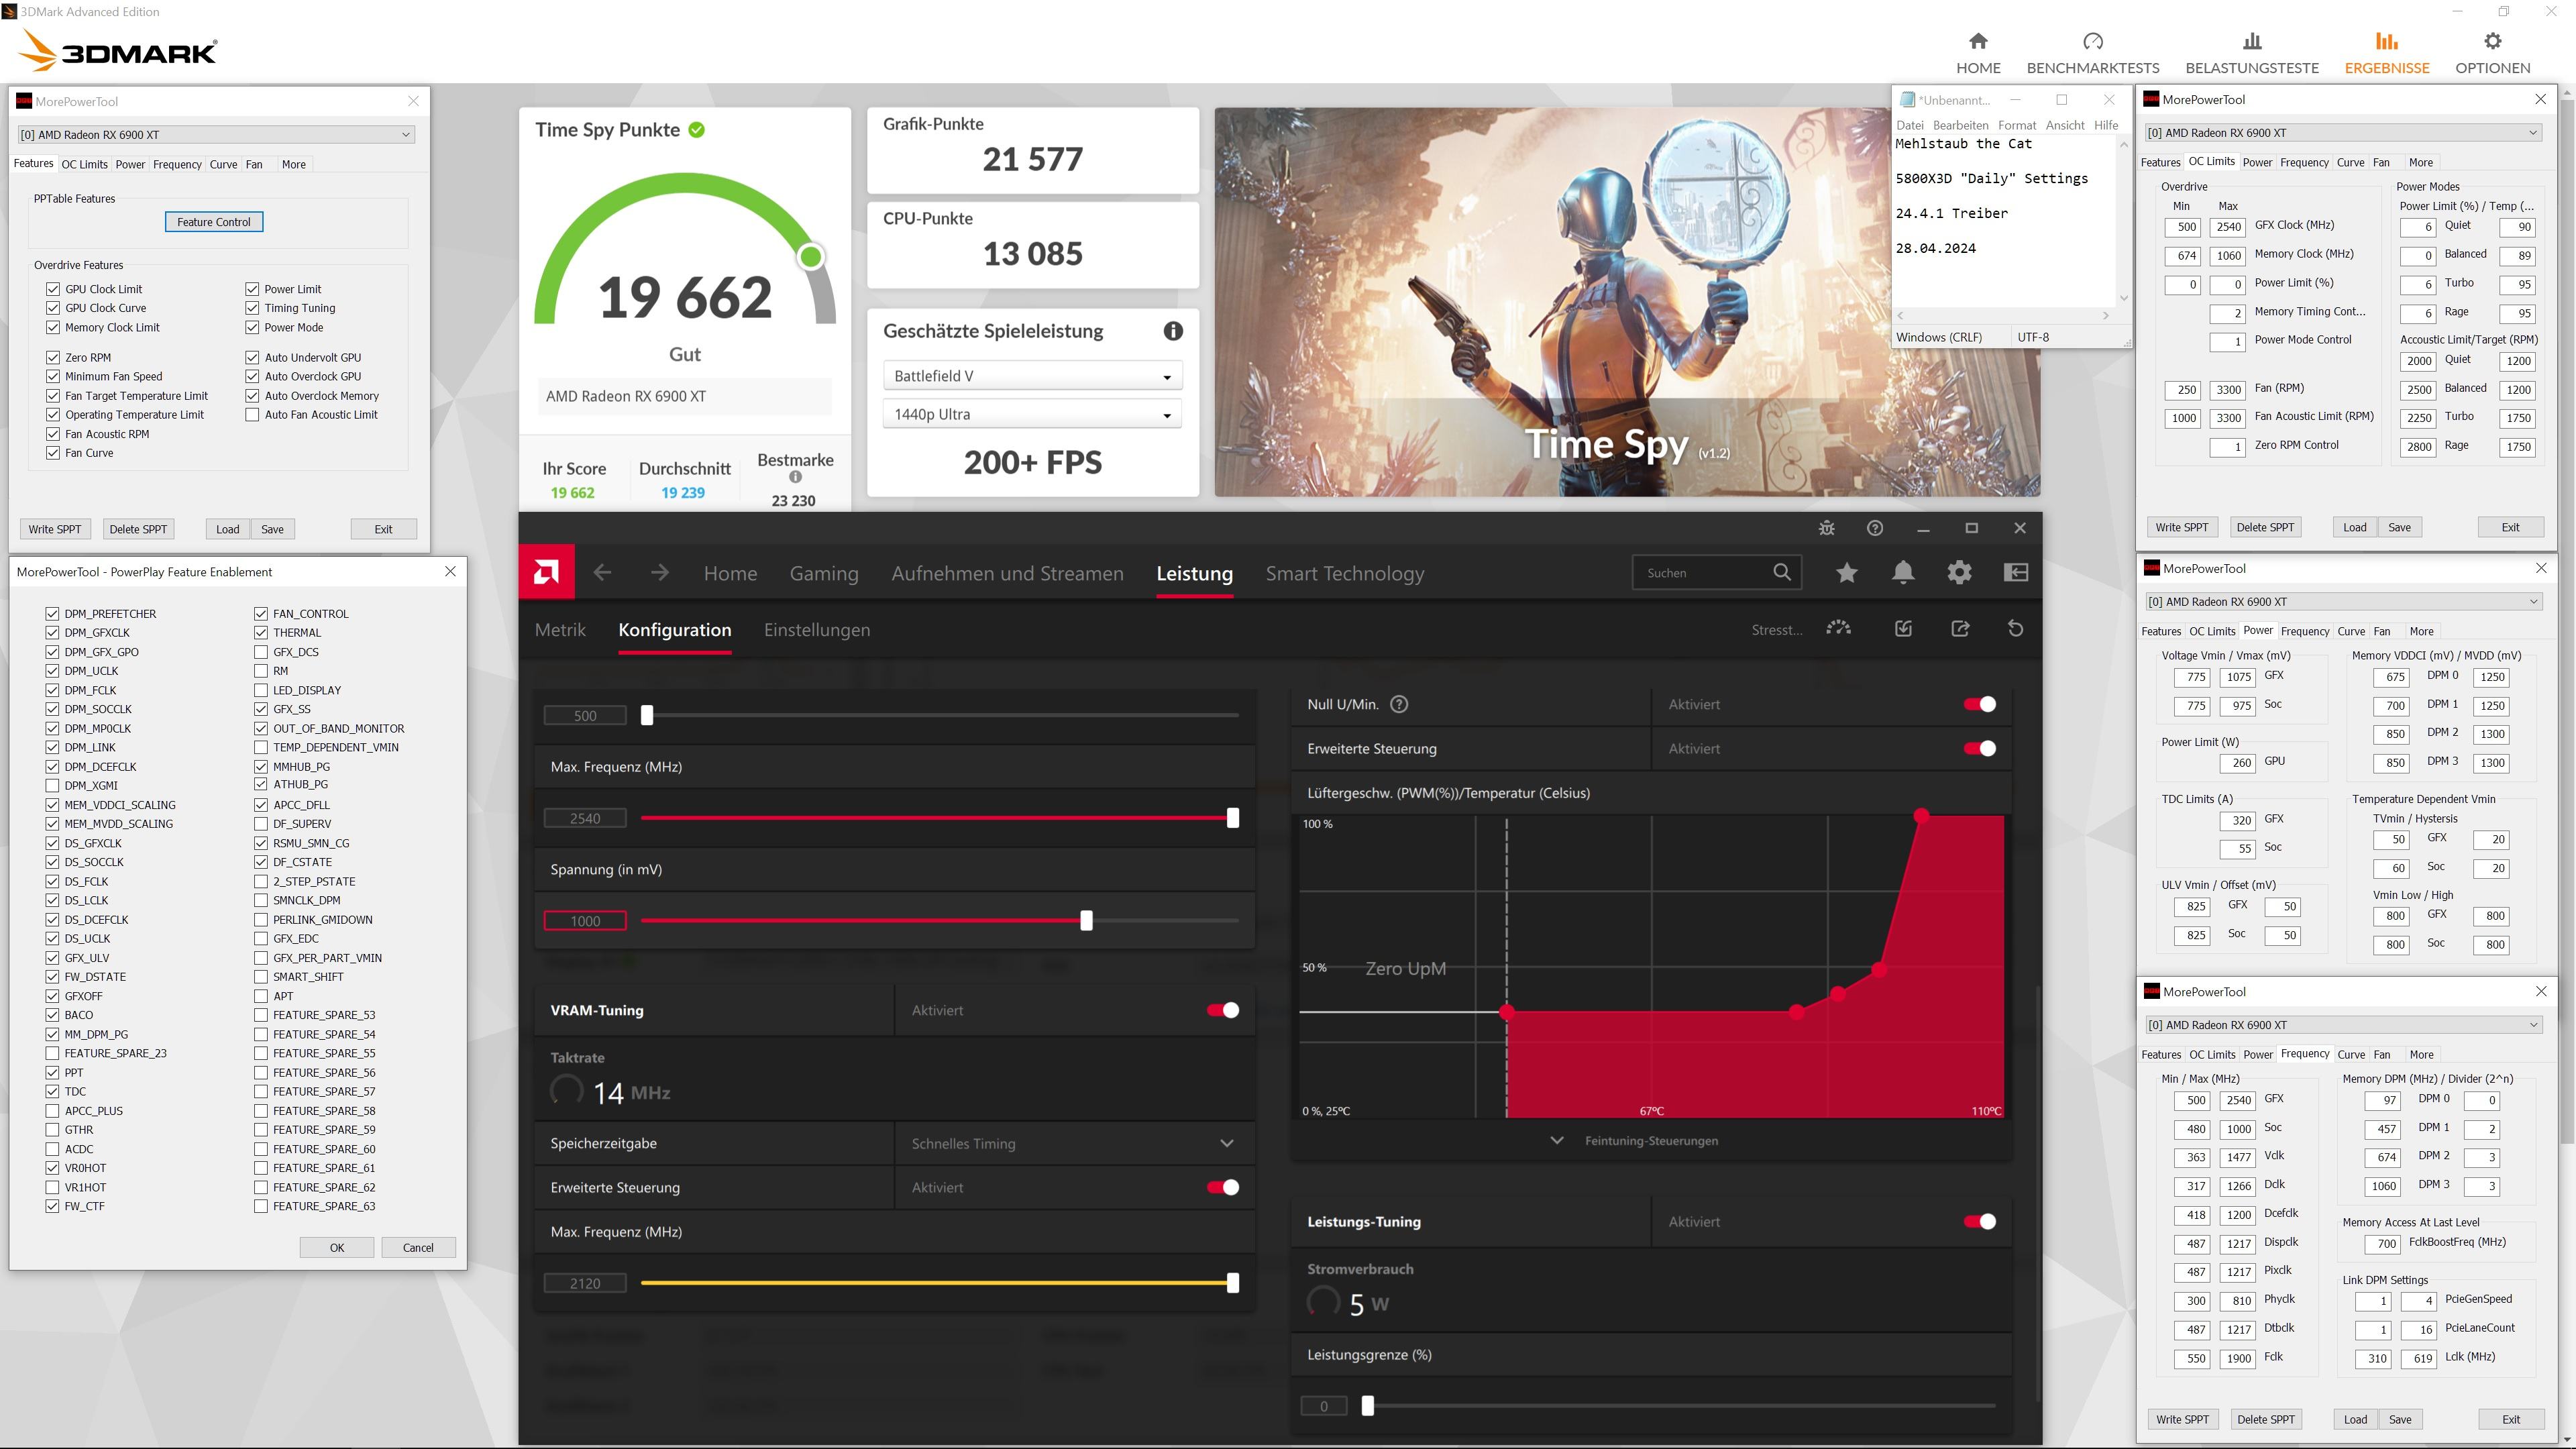Screen dimensions: 2576x1449
Task: Open GPU dropdown in Power MorePowerTool window
Action: click(2343, 601)
